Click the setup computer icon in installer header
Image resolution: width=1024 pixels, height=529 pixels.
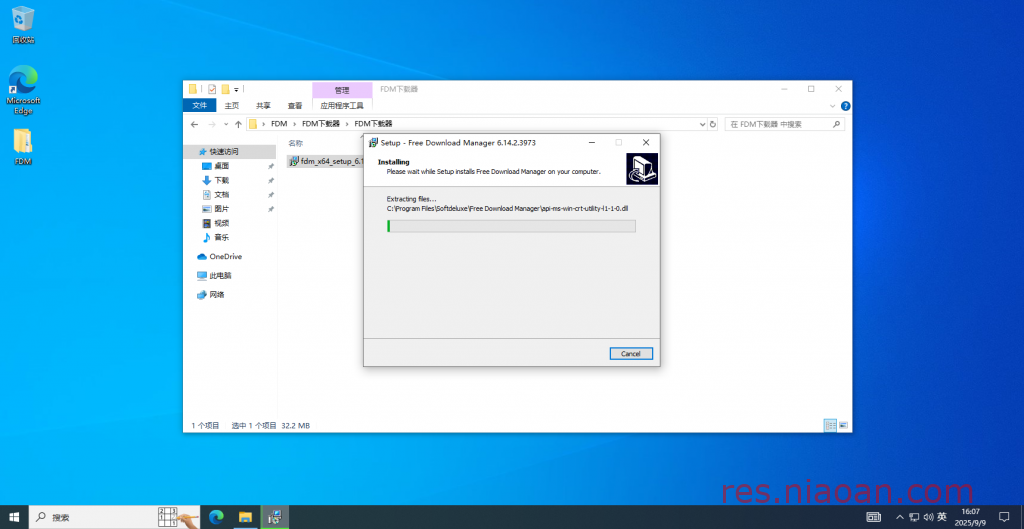tap(641, 168)
